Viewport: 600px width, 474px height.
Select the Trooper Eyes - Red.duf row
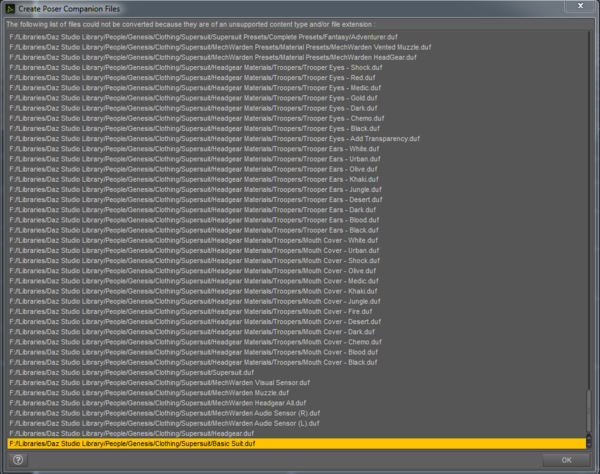[297, 78]
